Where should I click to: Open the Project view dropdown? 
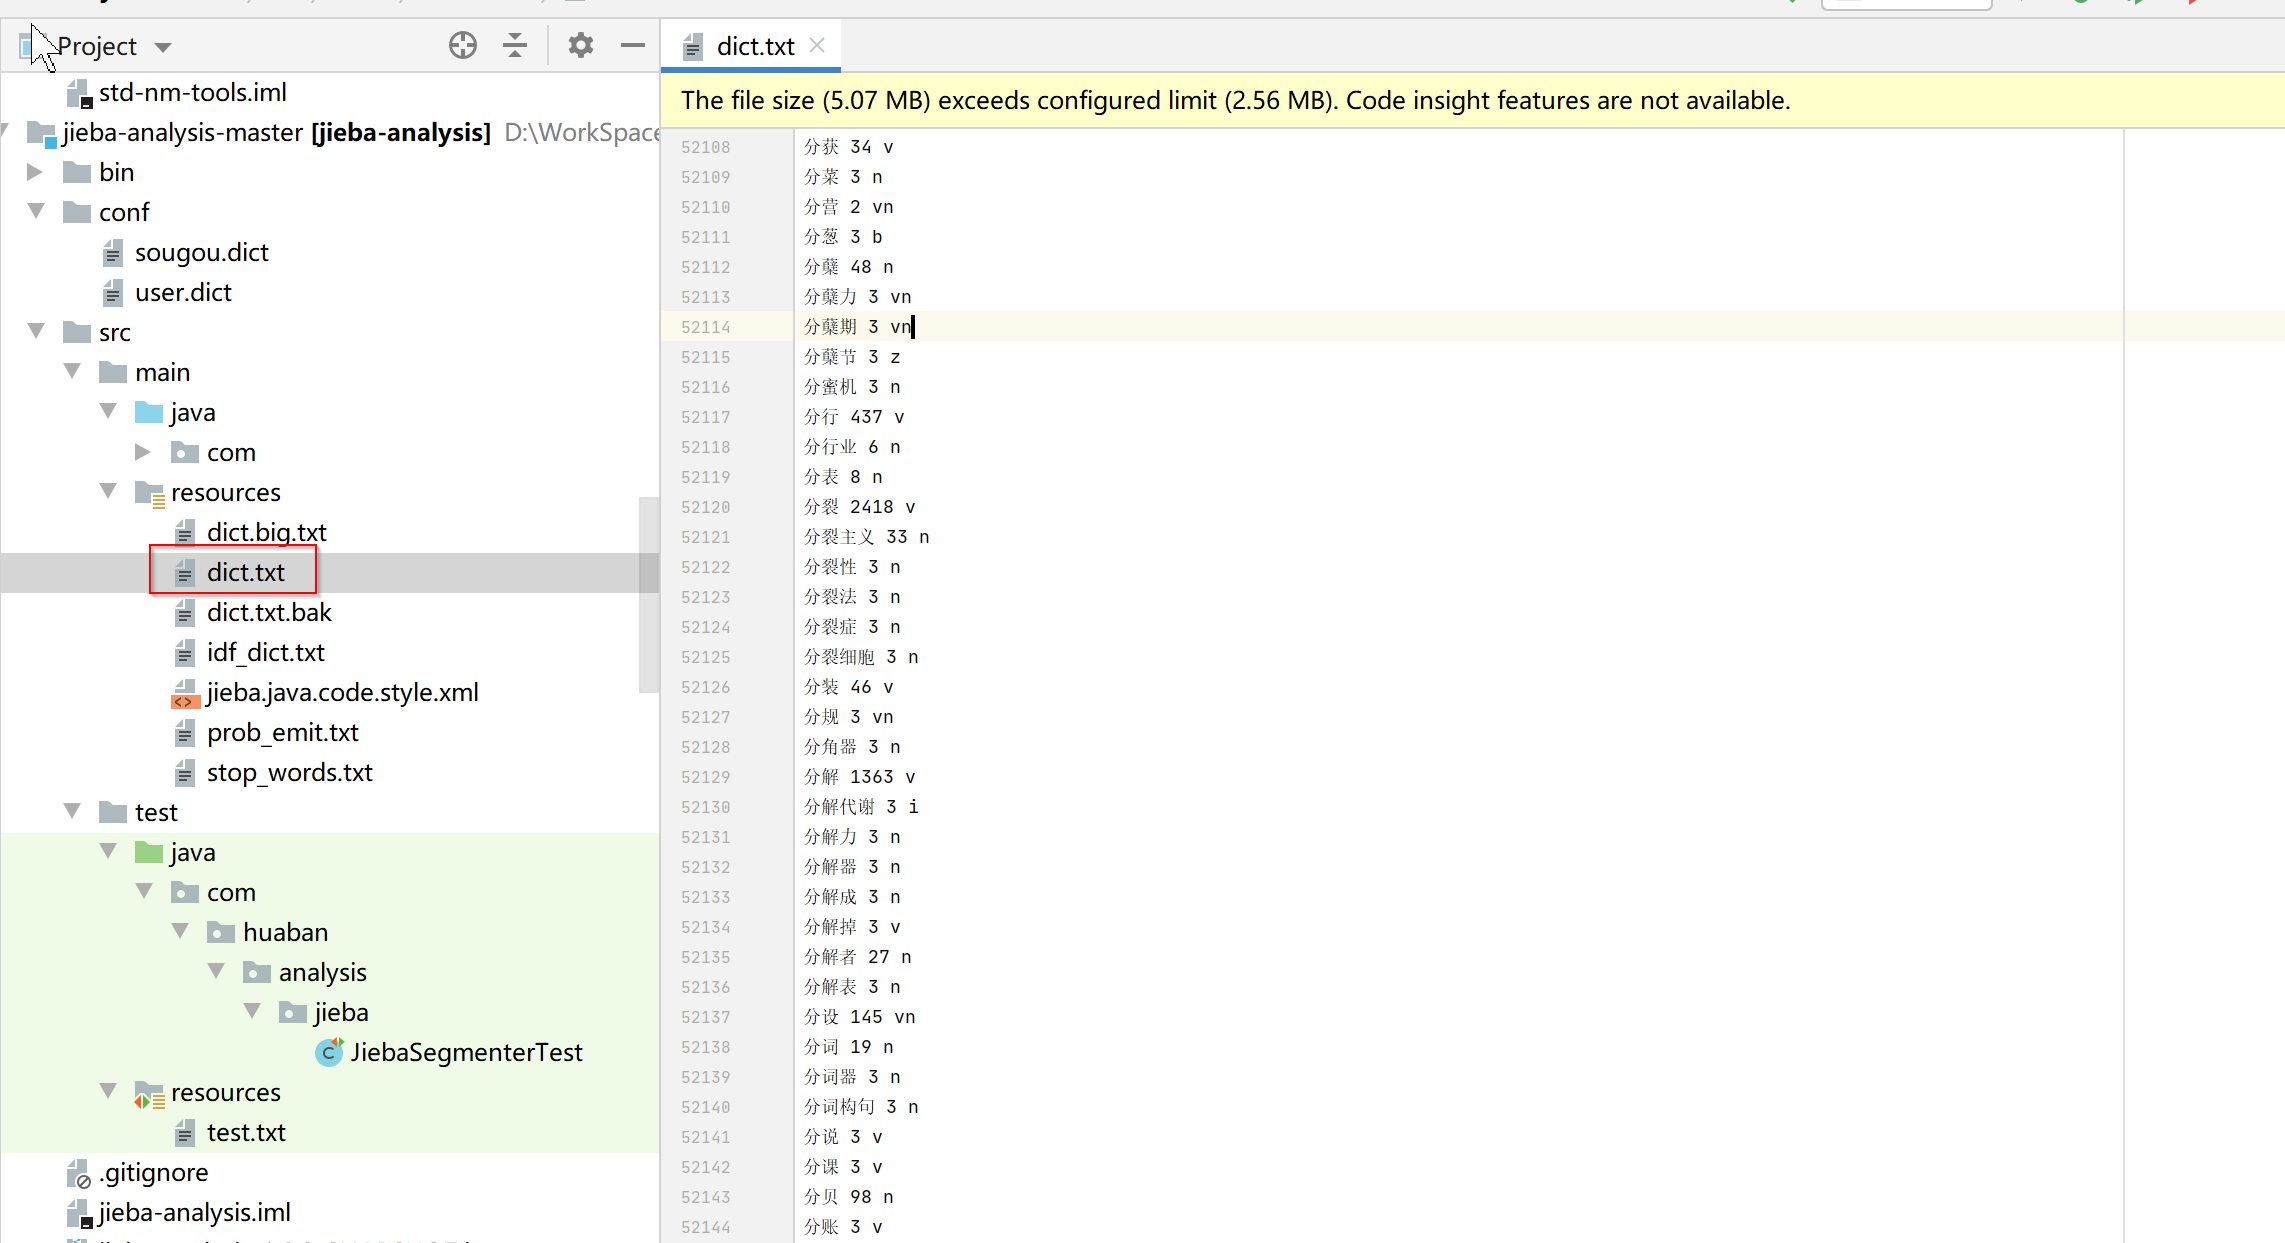point(163,47)
